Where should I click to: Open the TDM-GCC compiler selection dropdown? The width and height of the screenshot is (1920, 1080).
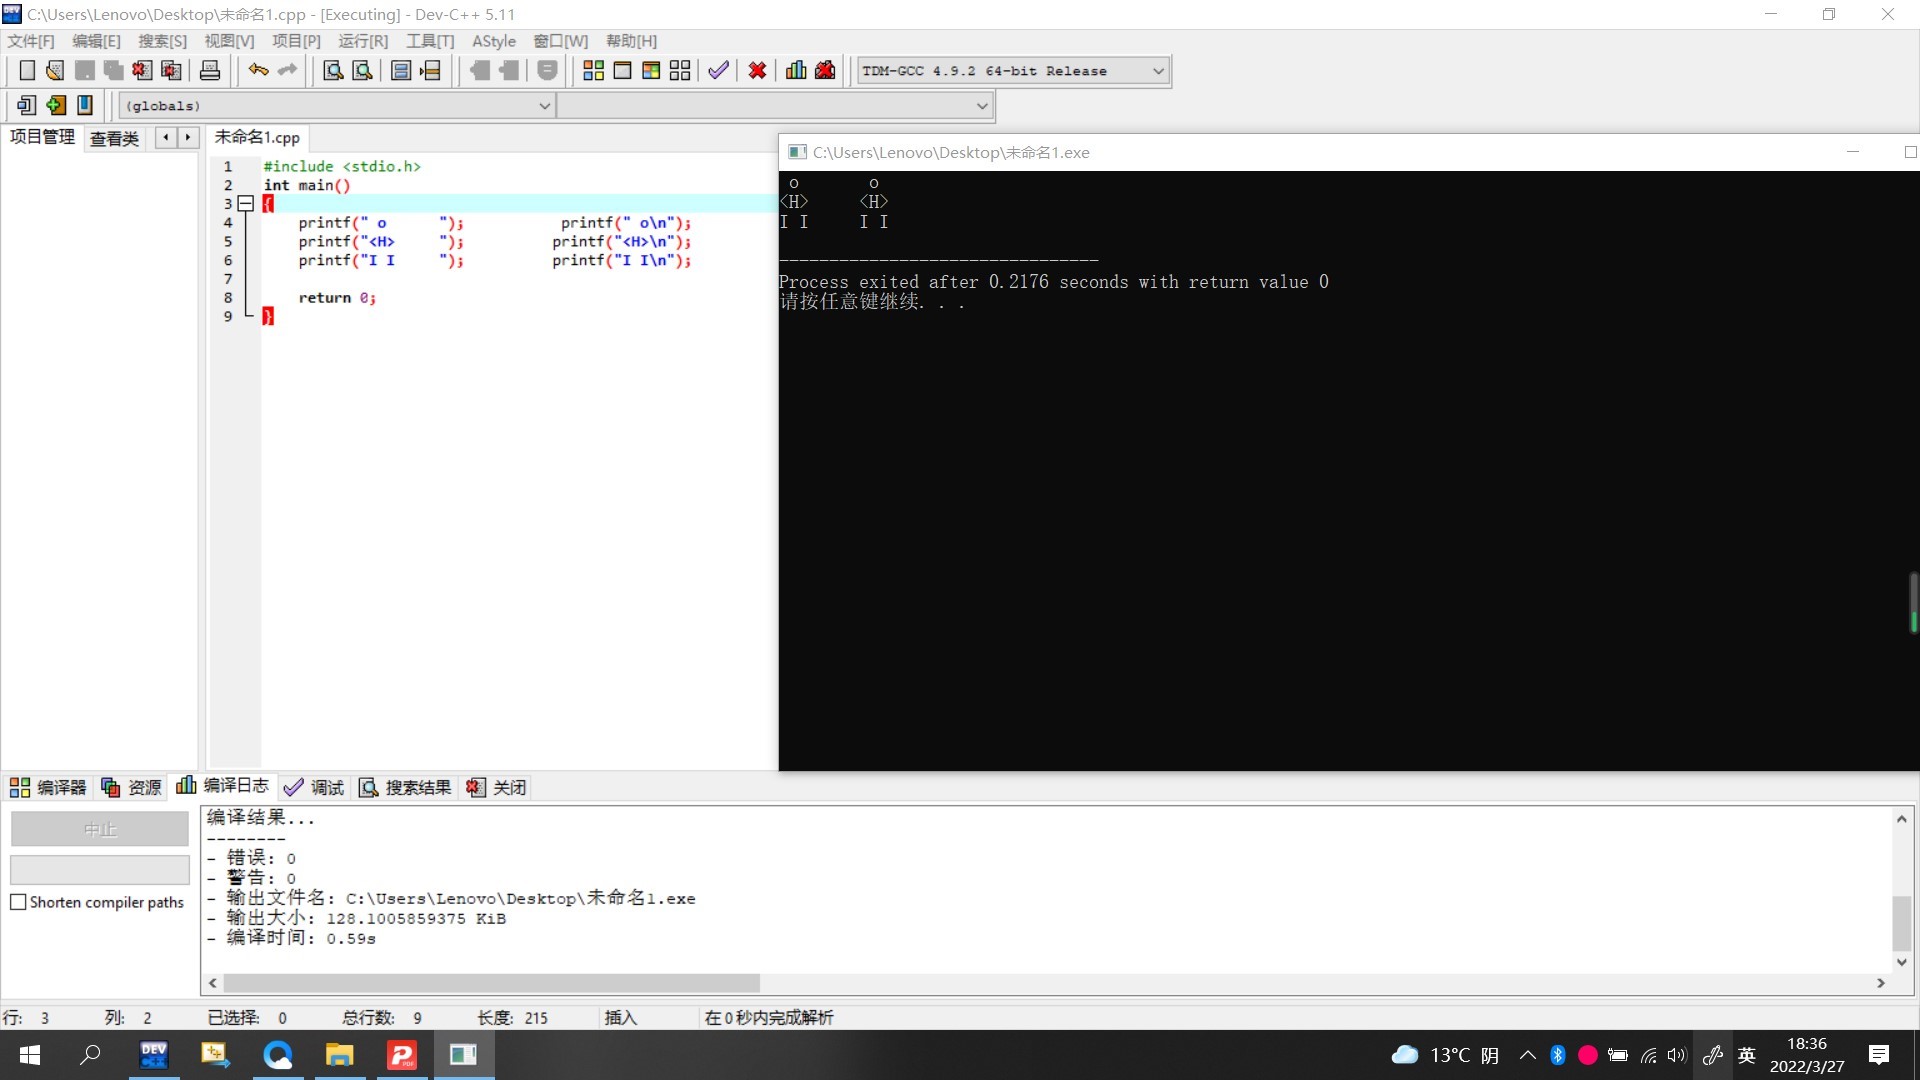click(1158, 71)
